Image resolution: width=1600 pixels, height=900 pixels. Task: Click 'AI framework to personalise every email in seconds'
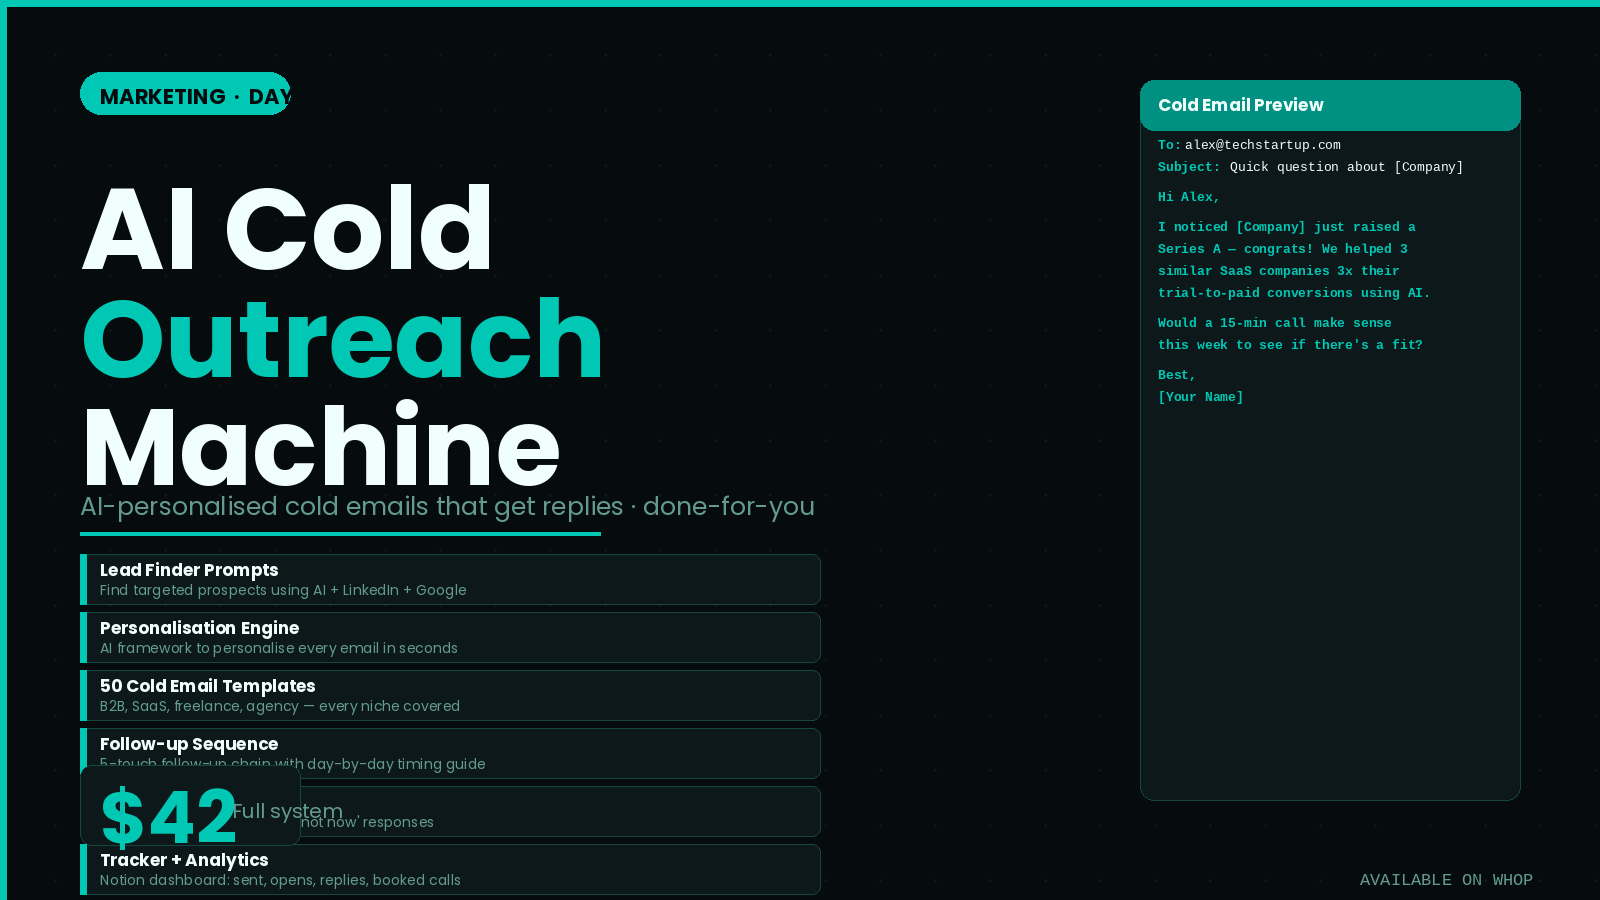coord(279,648)
